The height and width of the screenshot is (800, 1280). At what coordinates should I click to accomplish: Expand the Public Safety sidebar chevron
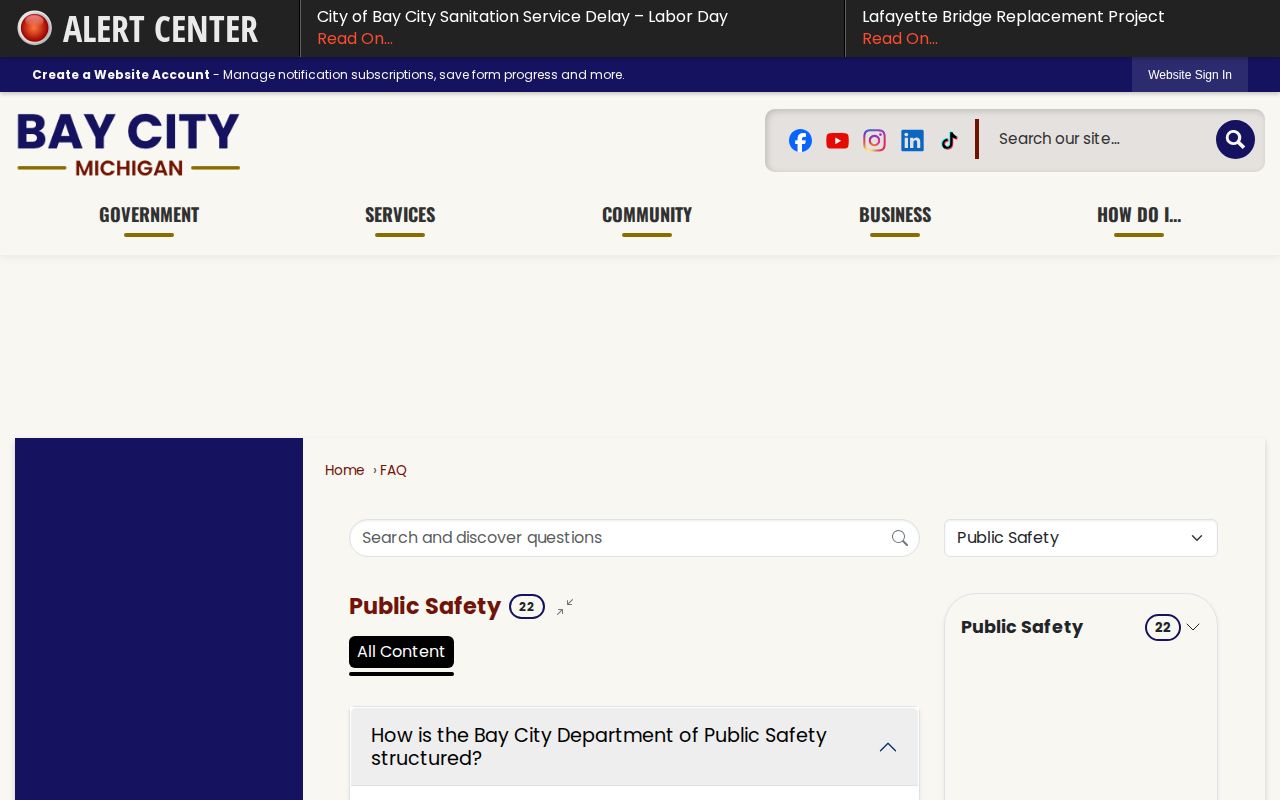[1193, 627]
